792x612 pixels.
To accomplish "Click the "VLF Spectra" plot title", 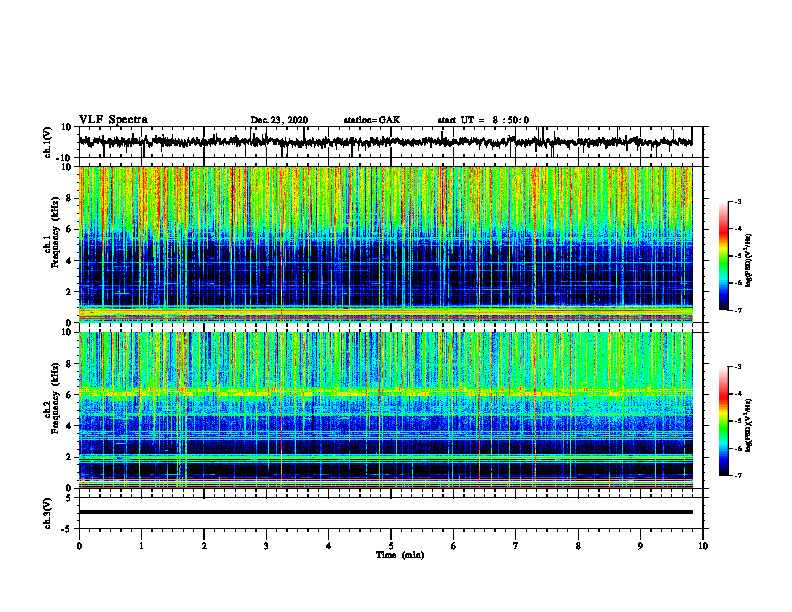I will [x=113, y=120].
